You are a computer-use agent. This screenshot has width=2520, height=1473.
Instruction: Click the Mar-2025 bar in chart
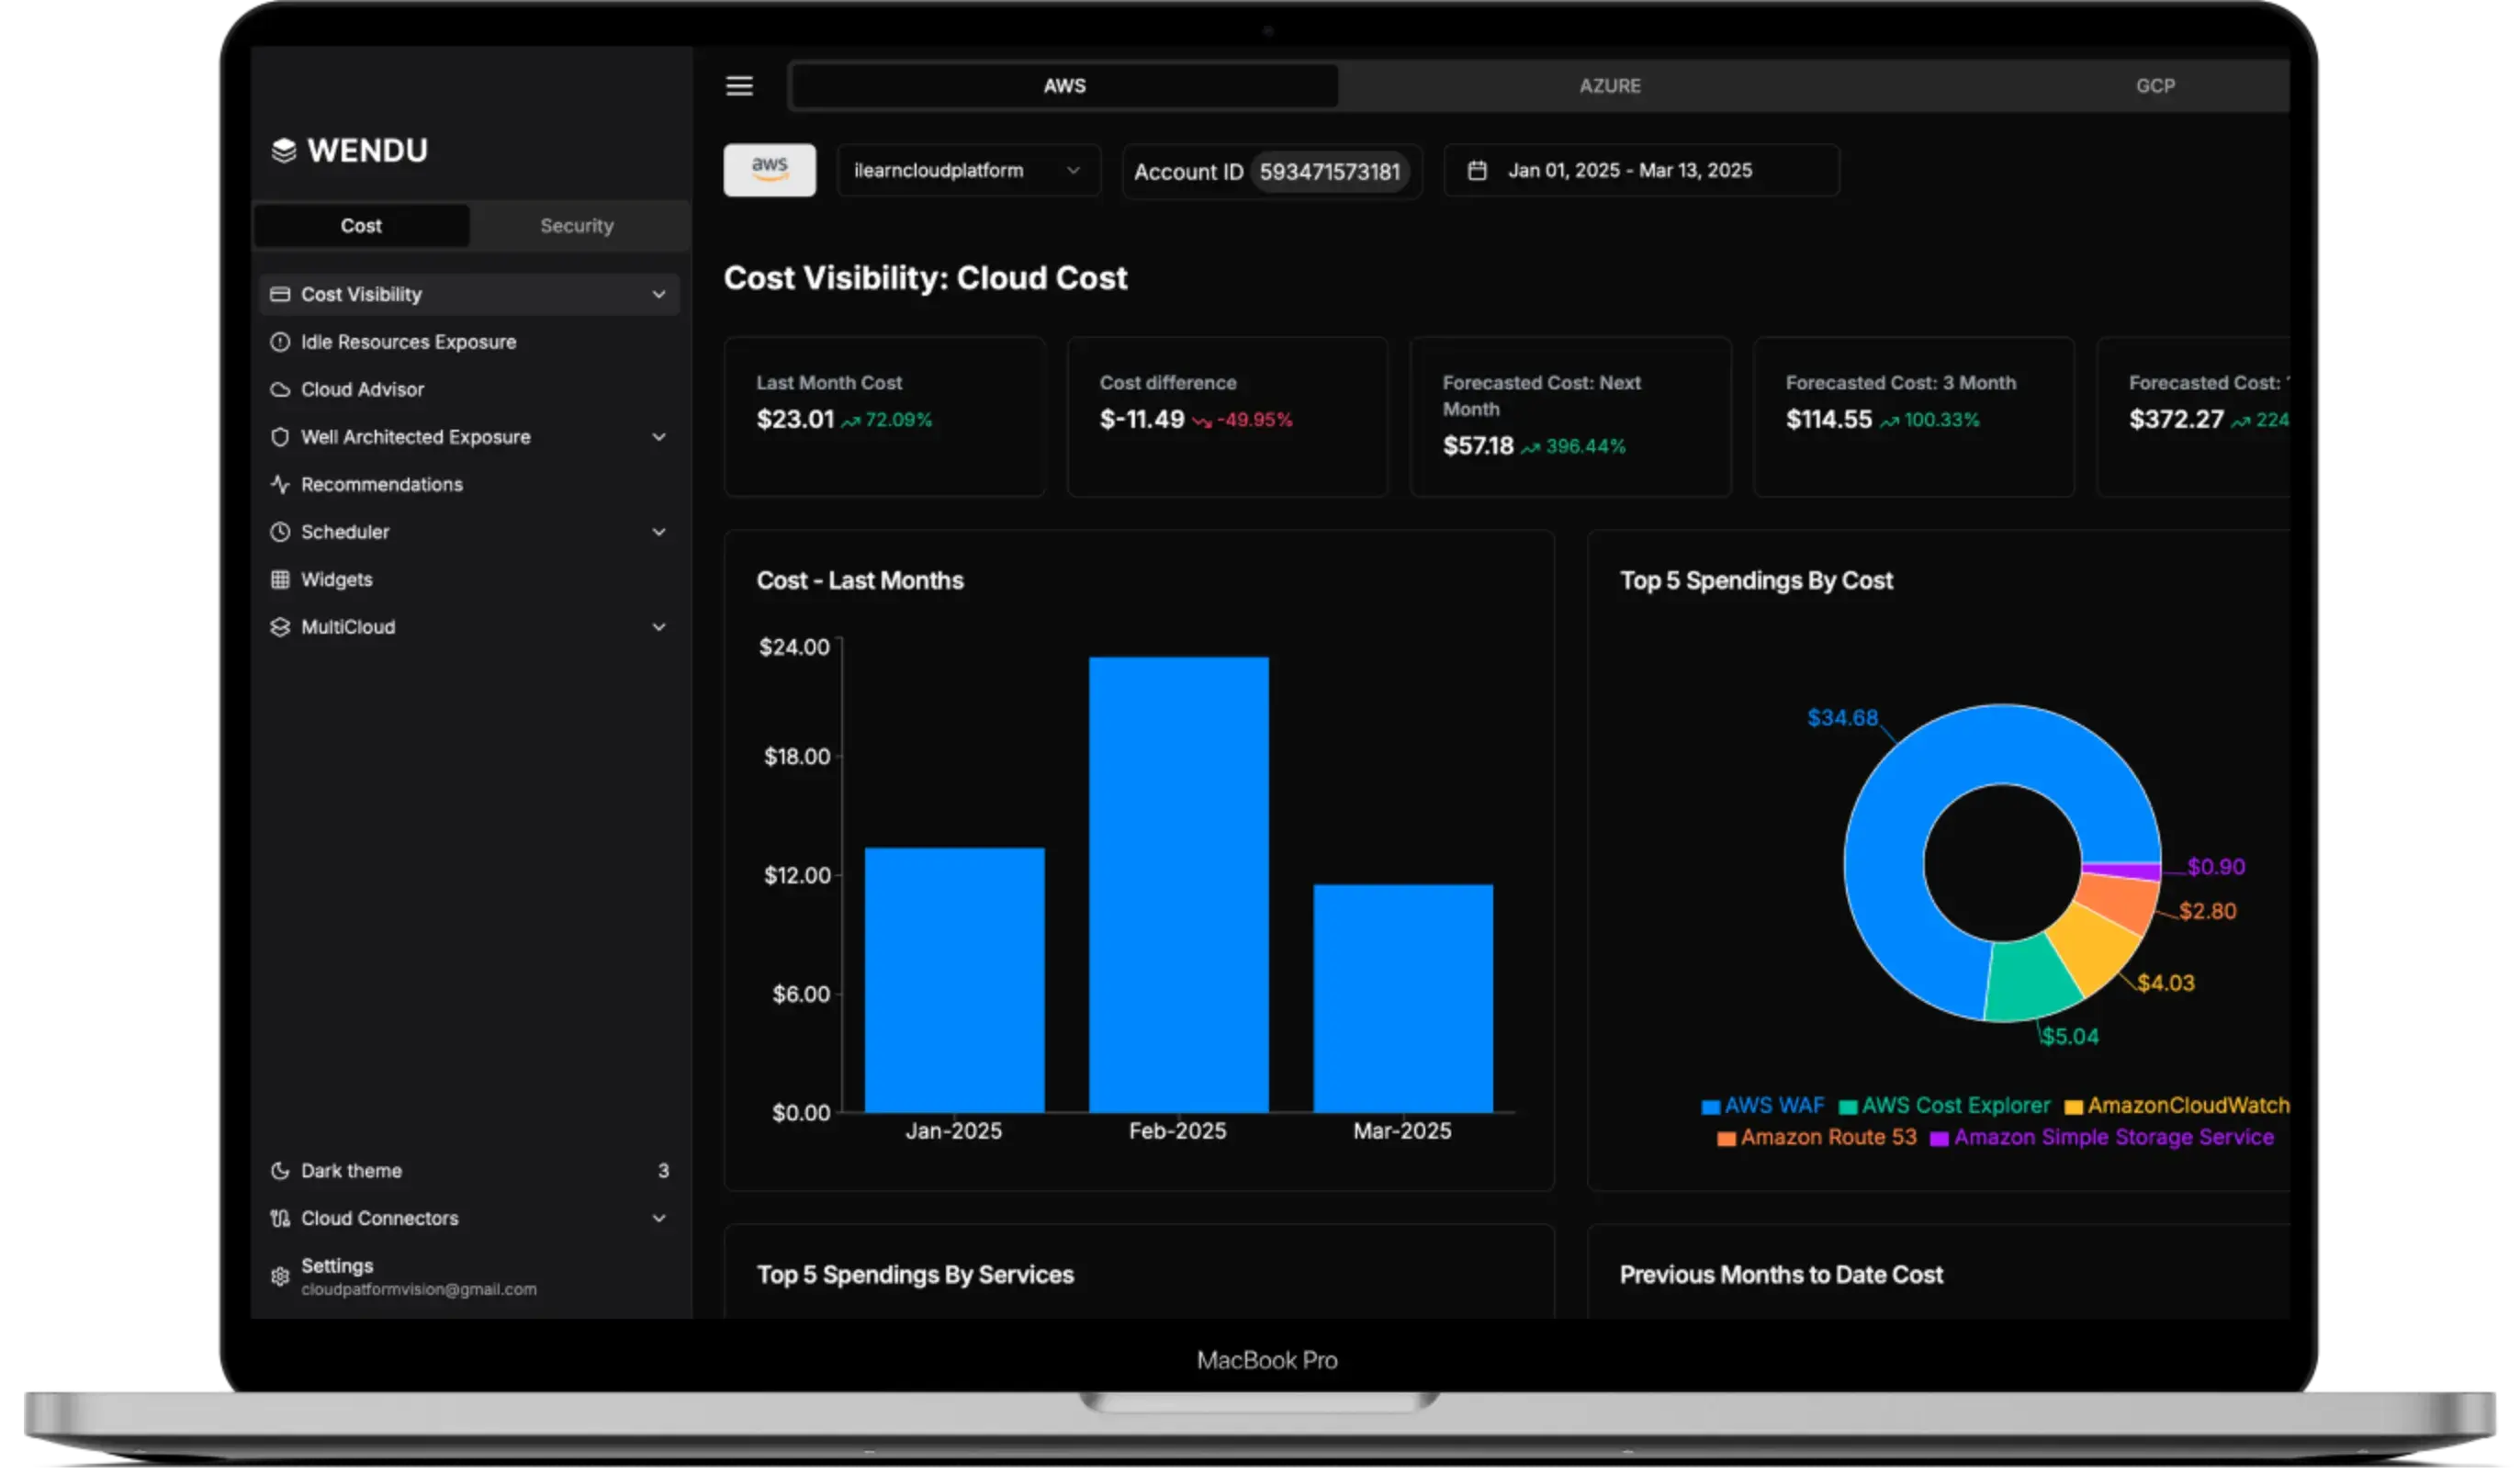coord(1402,998)
